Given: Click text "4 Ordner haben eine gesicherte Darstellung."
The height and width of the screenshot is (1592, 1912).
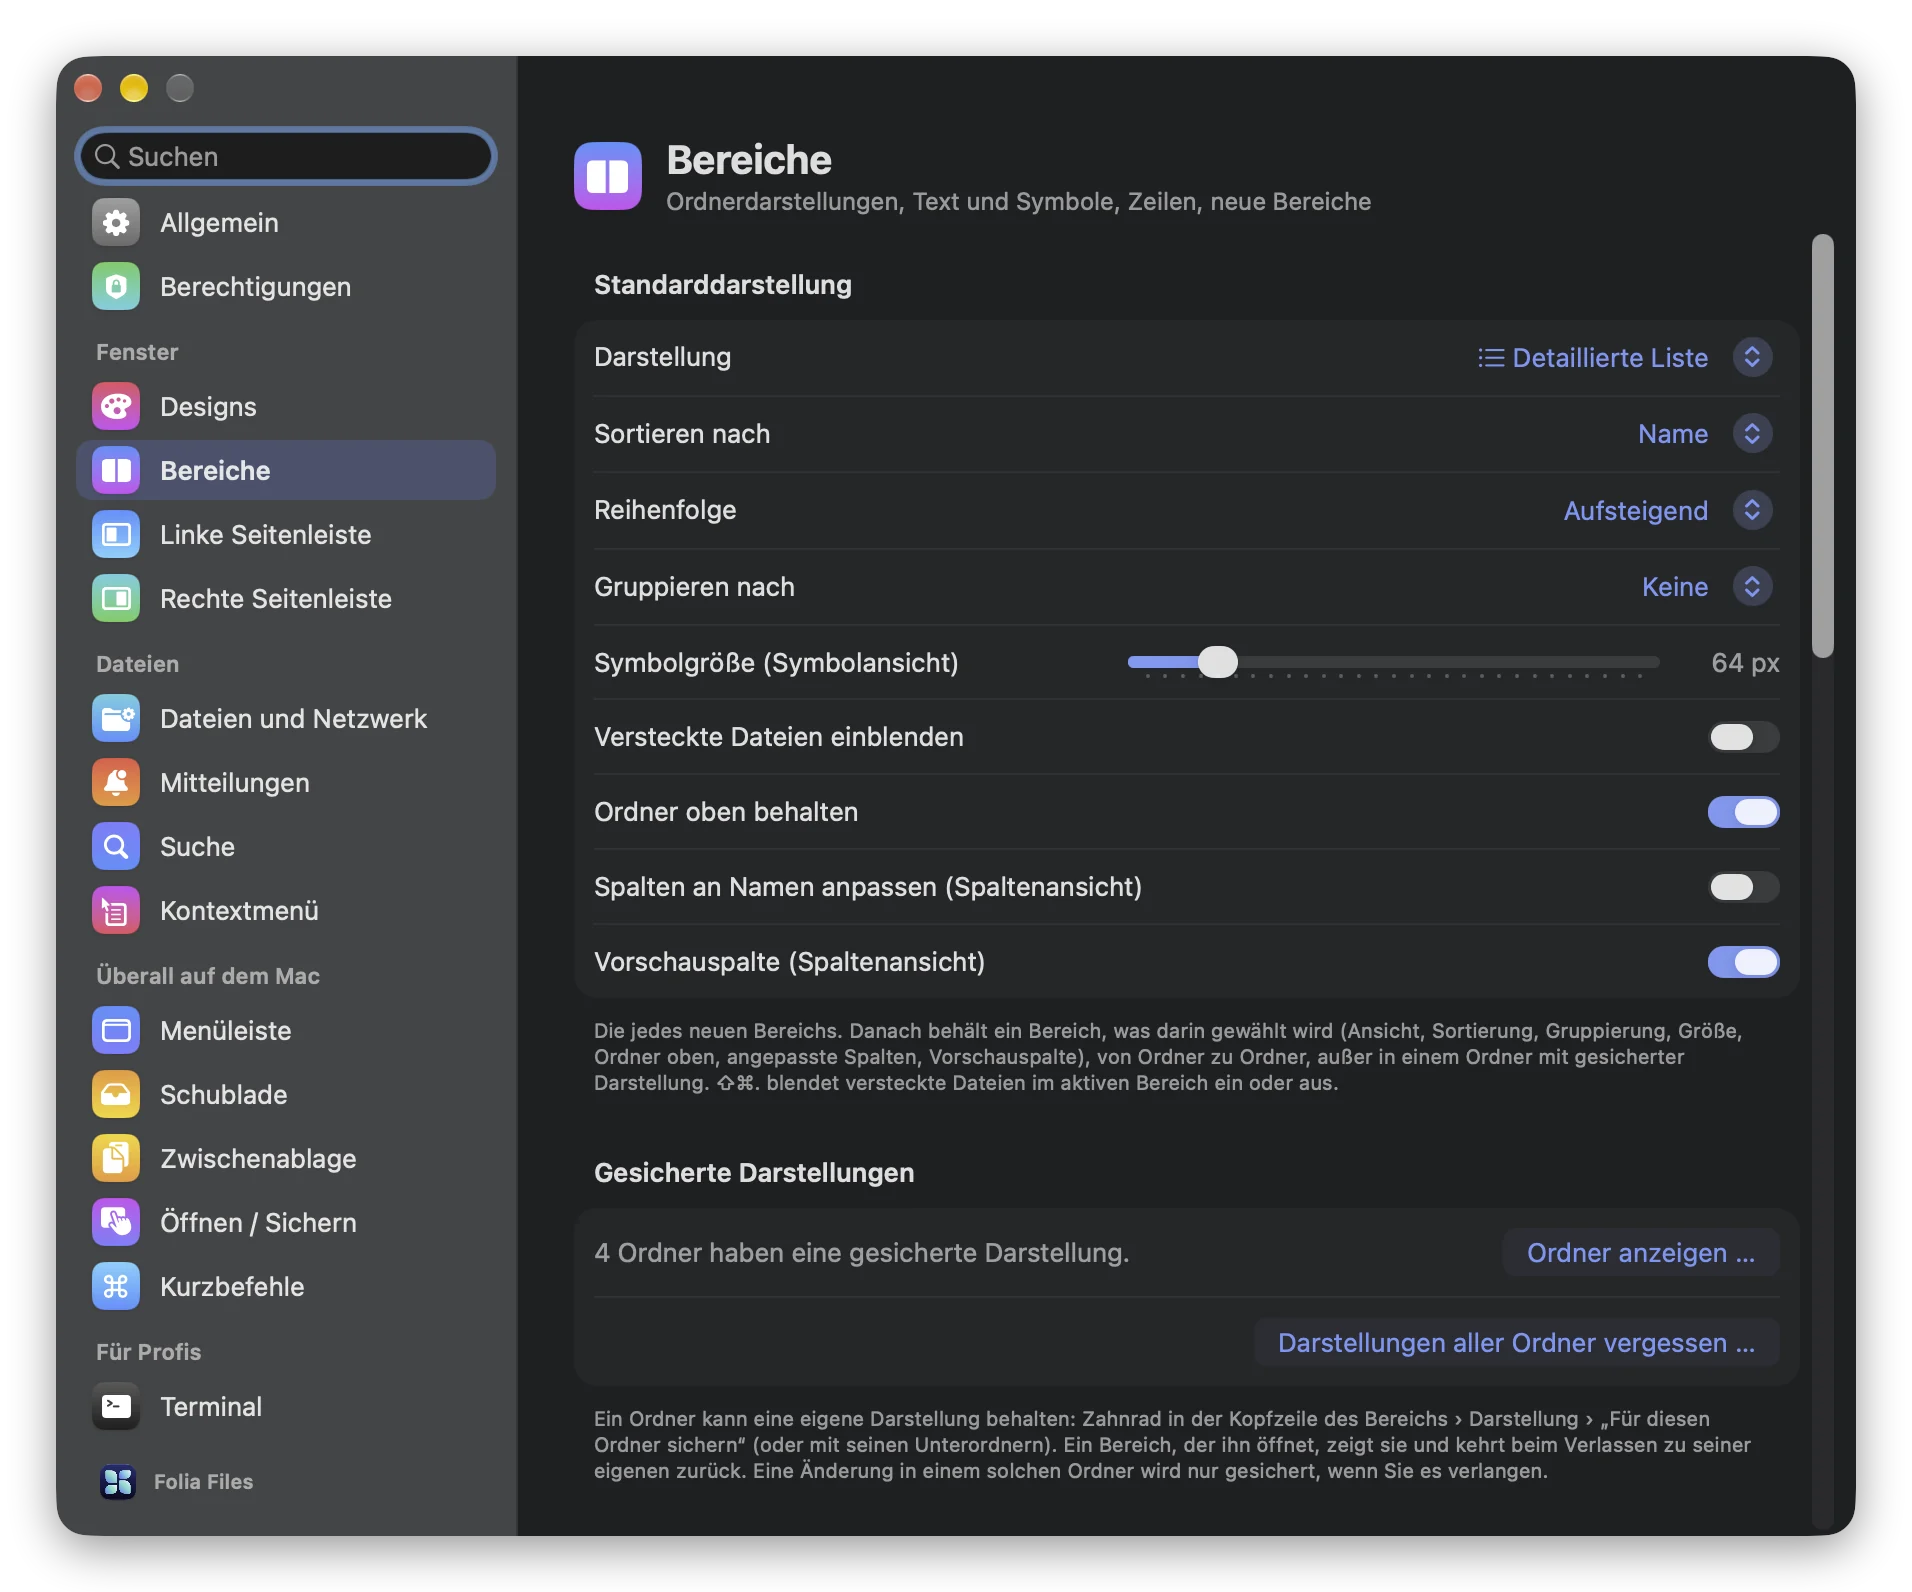Looking at the screenshot, I should click(x=861, y=1253).
